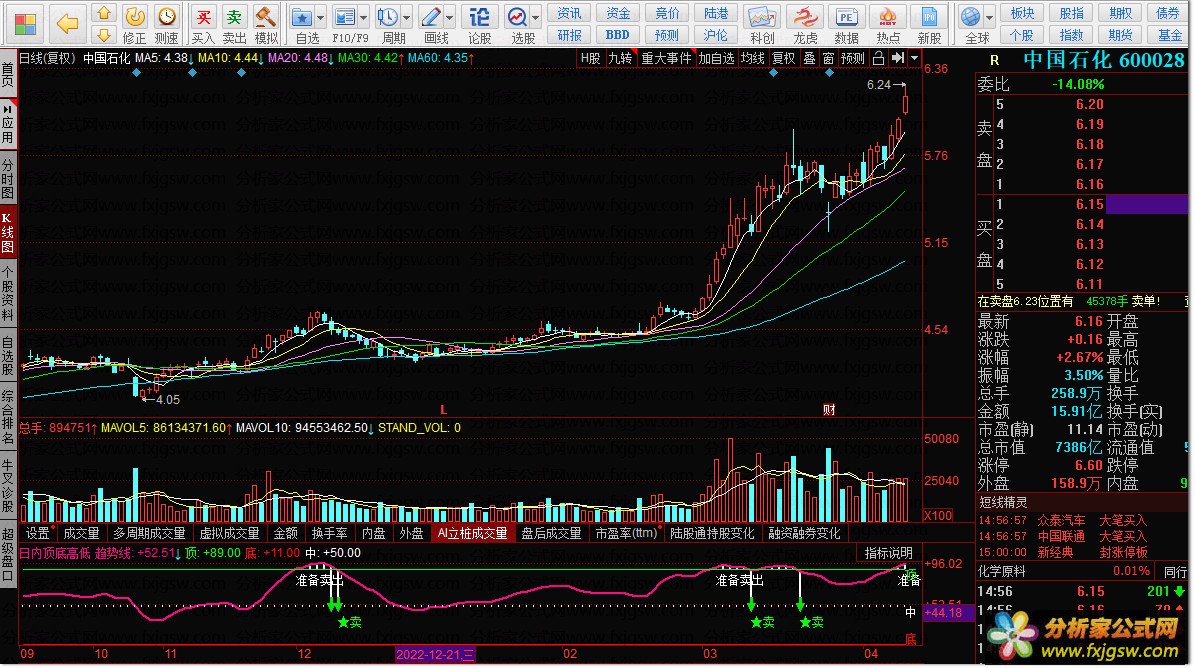Open the 指标说明 indicator description
This screenshot has width=1195, height=668.
[888, 553]
